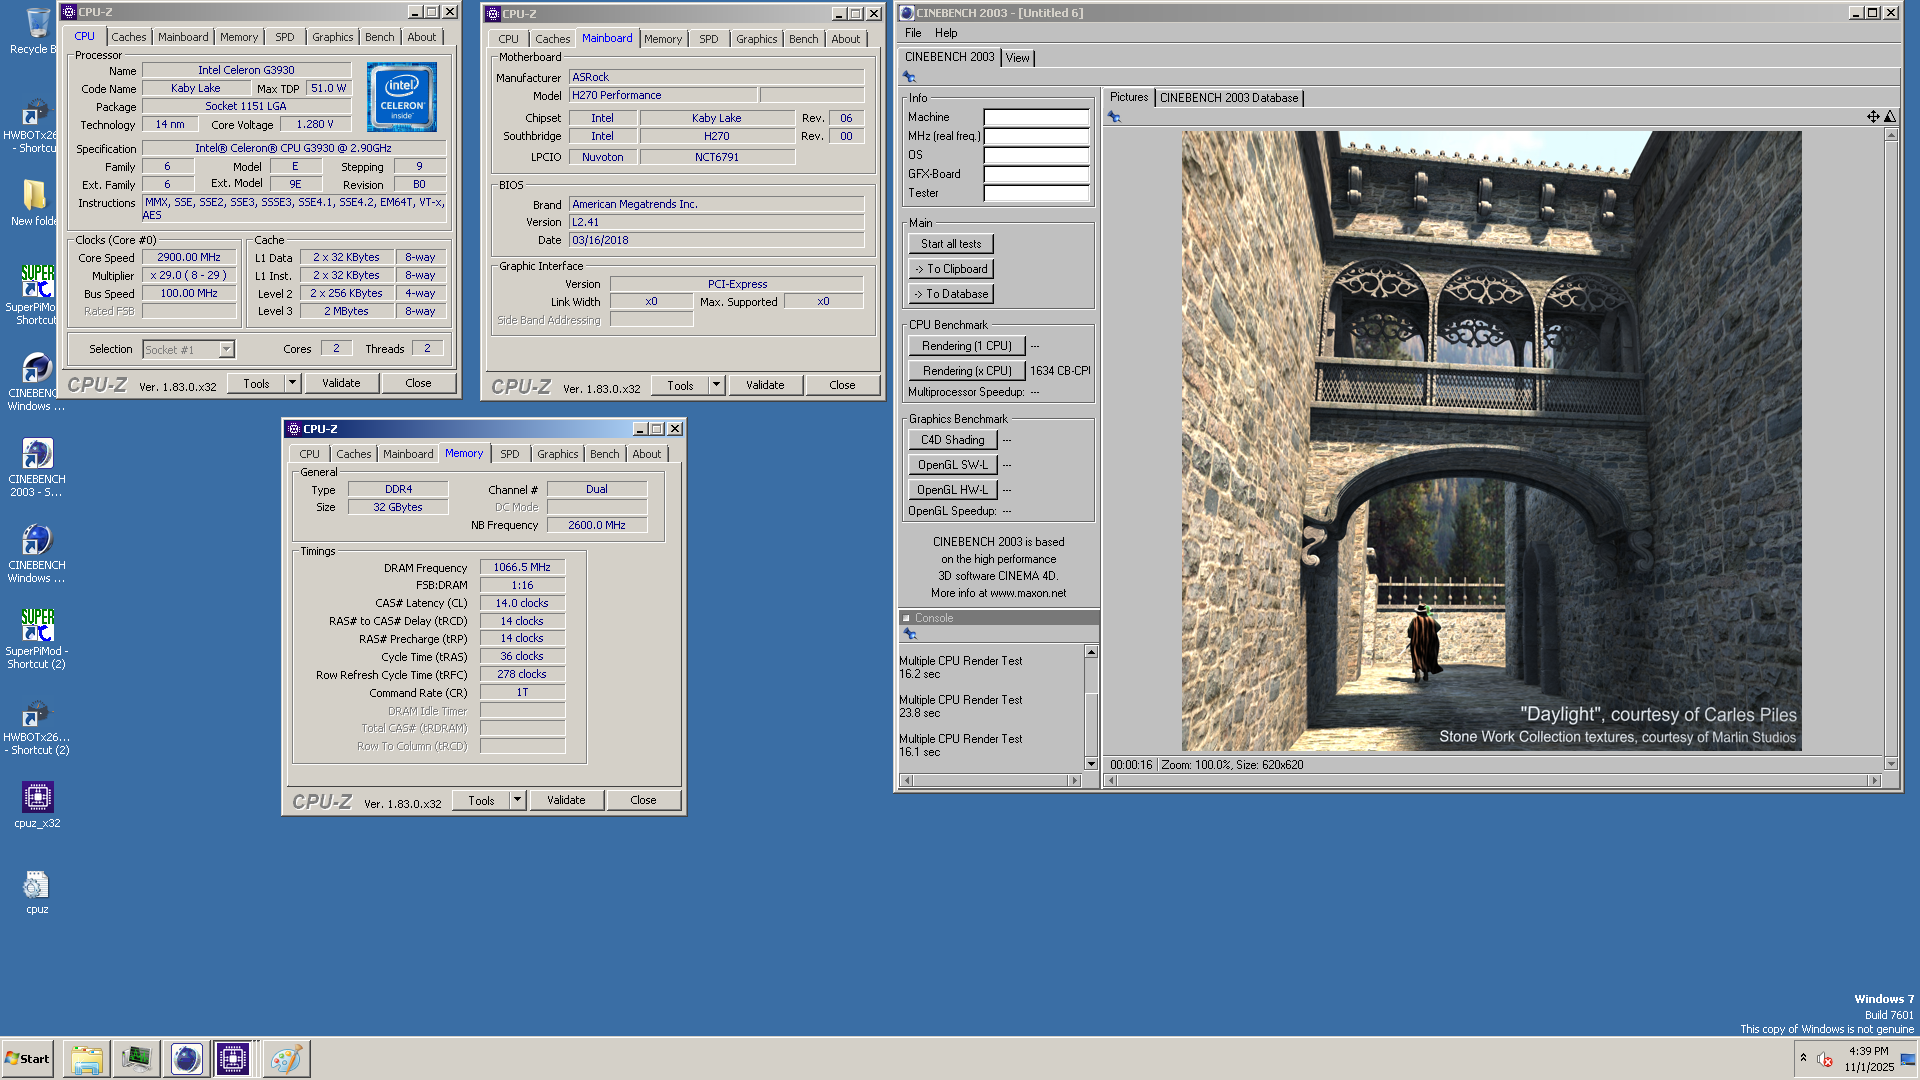This screenshot has width=1920, height=1080.
Task: Click the pin icon in the Console panel
Action: click(910, 634)
